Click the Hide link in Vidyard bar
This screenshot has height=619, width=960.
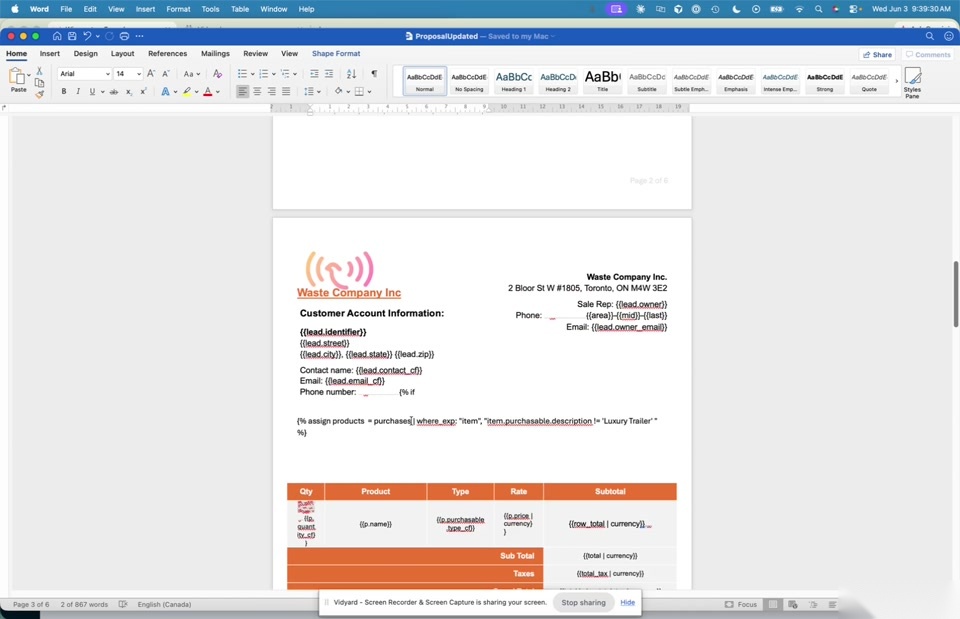click(628, 602)
